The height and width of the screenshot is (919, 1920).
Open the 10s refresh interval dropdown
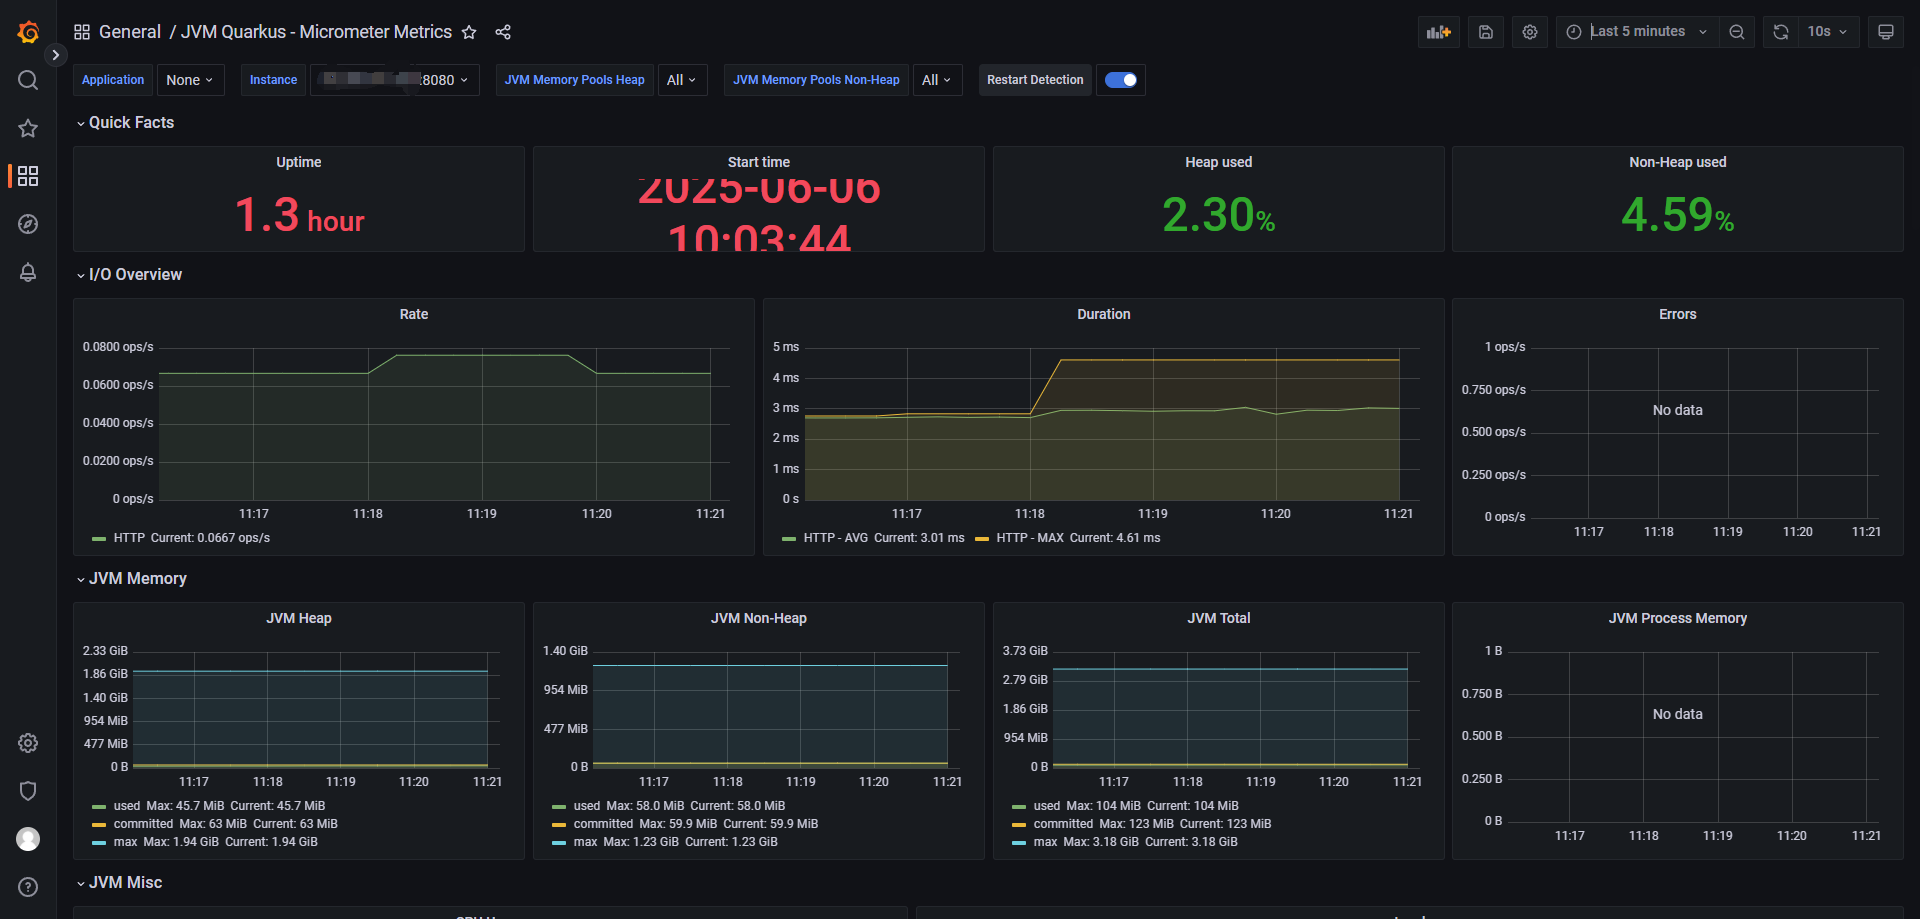(1828, 32)
